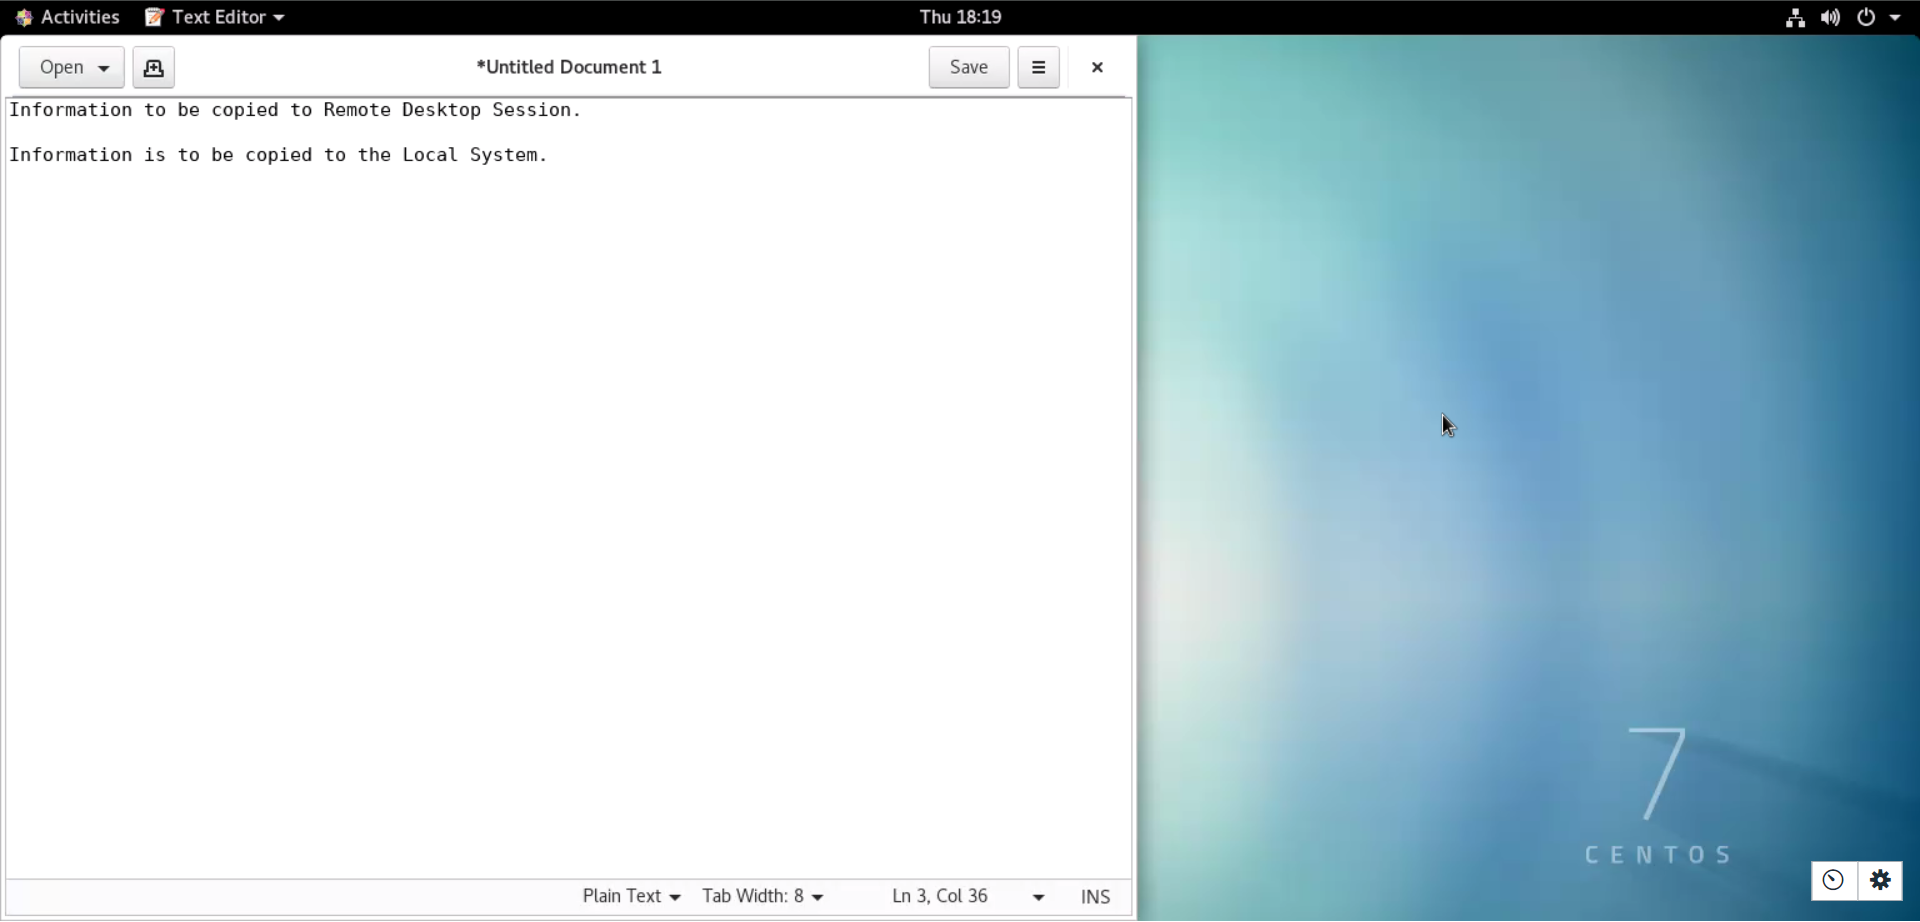Click the network status icon in top bar

point(1795,17)
